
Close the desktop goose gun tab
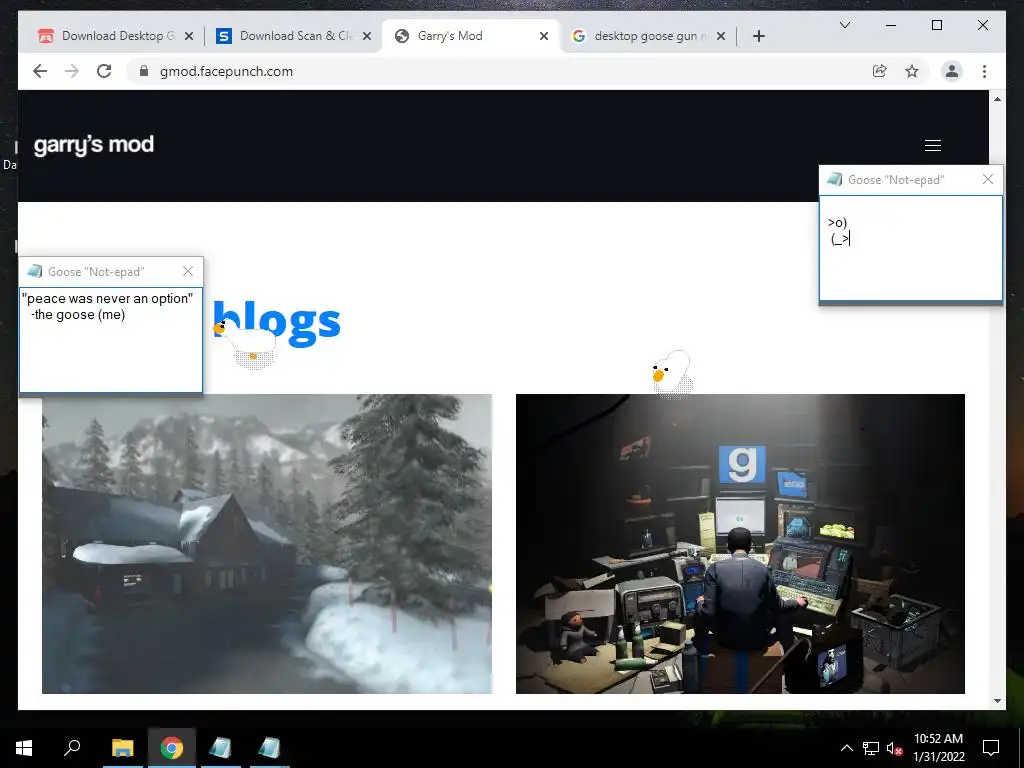tap(720, 36)
